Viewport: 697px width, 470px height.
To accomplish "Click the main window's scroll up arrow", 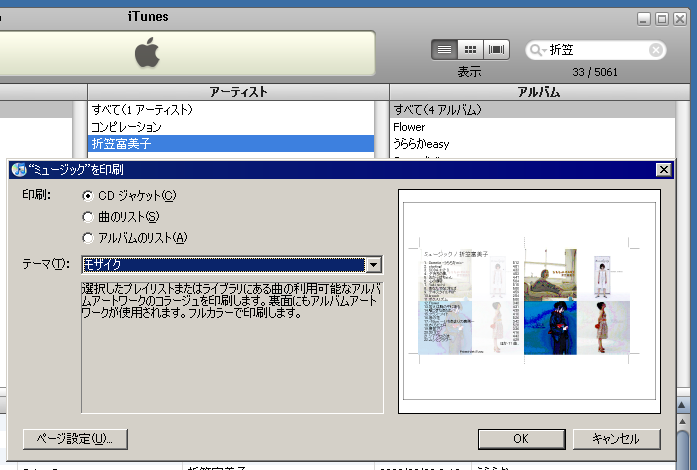I will tap(682, 421).
